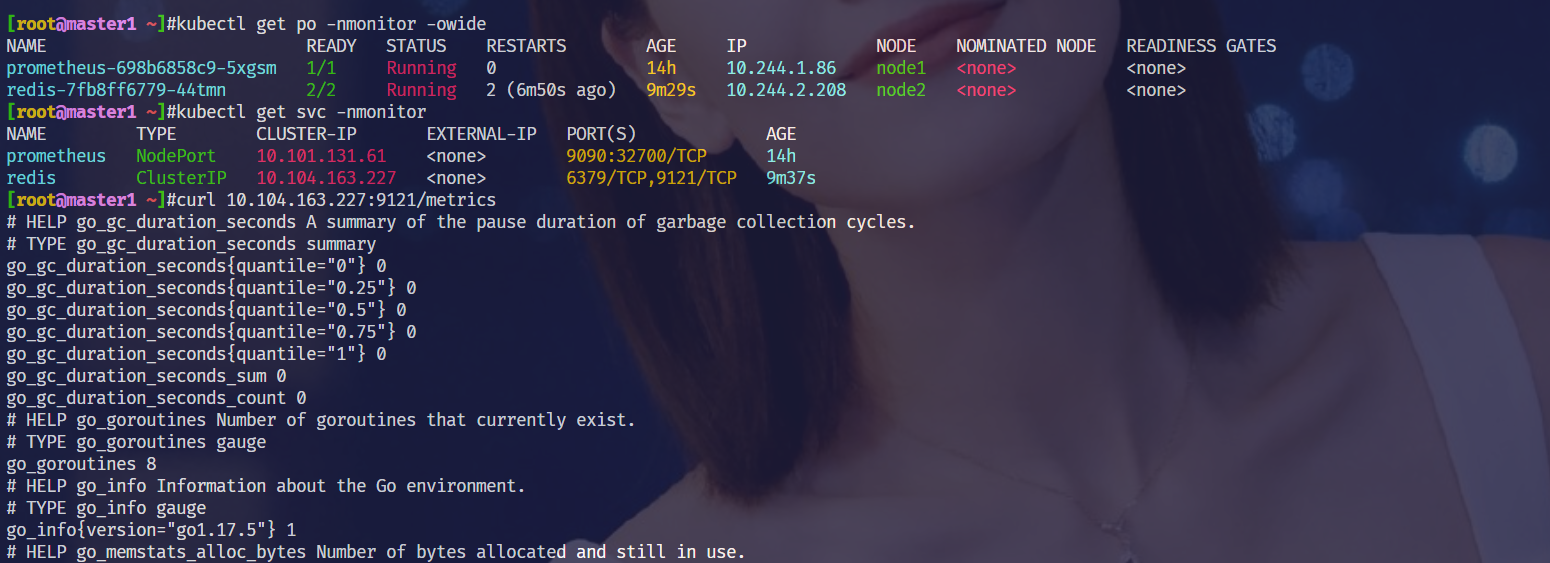Viewport: 1550px width, 563px height.
Task: Click the service AGE value 9m37s
Action: 791,178
